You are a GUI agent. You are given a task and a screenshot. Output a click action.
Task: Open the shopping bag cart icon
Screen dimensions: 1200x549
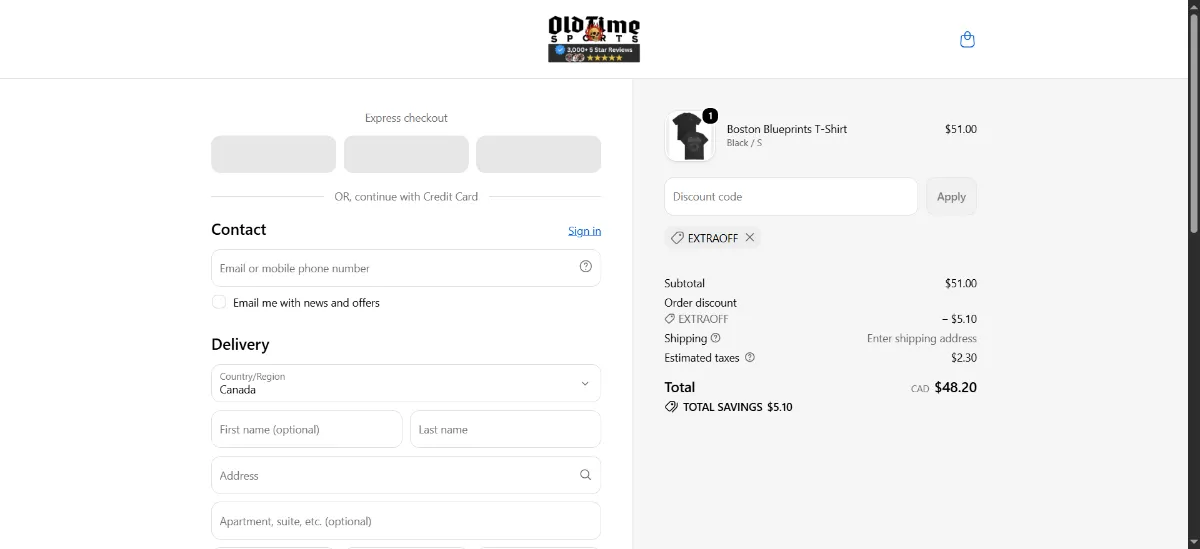[967, 40]
